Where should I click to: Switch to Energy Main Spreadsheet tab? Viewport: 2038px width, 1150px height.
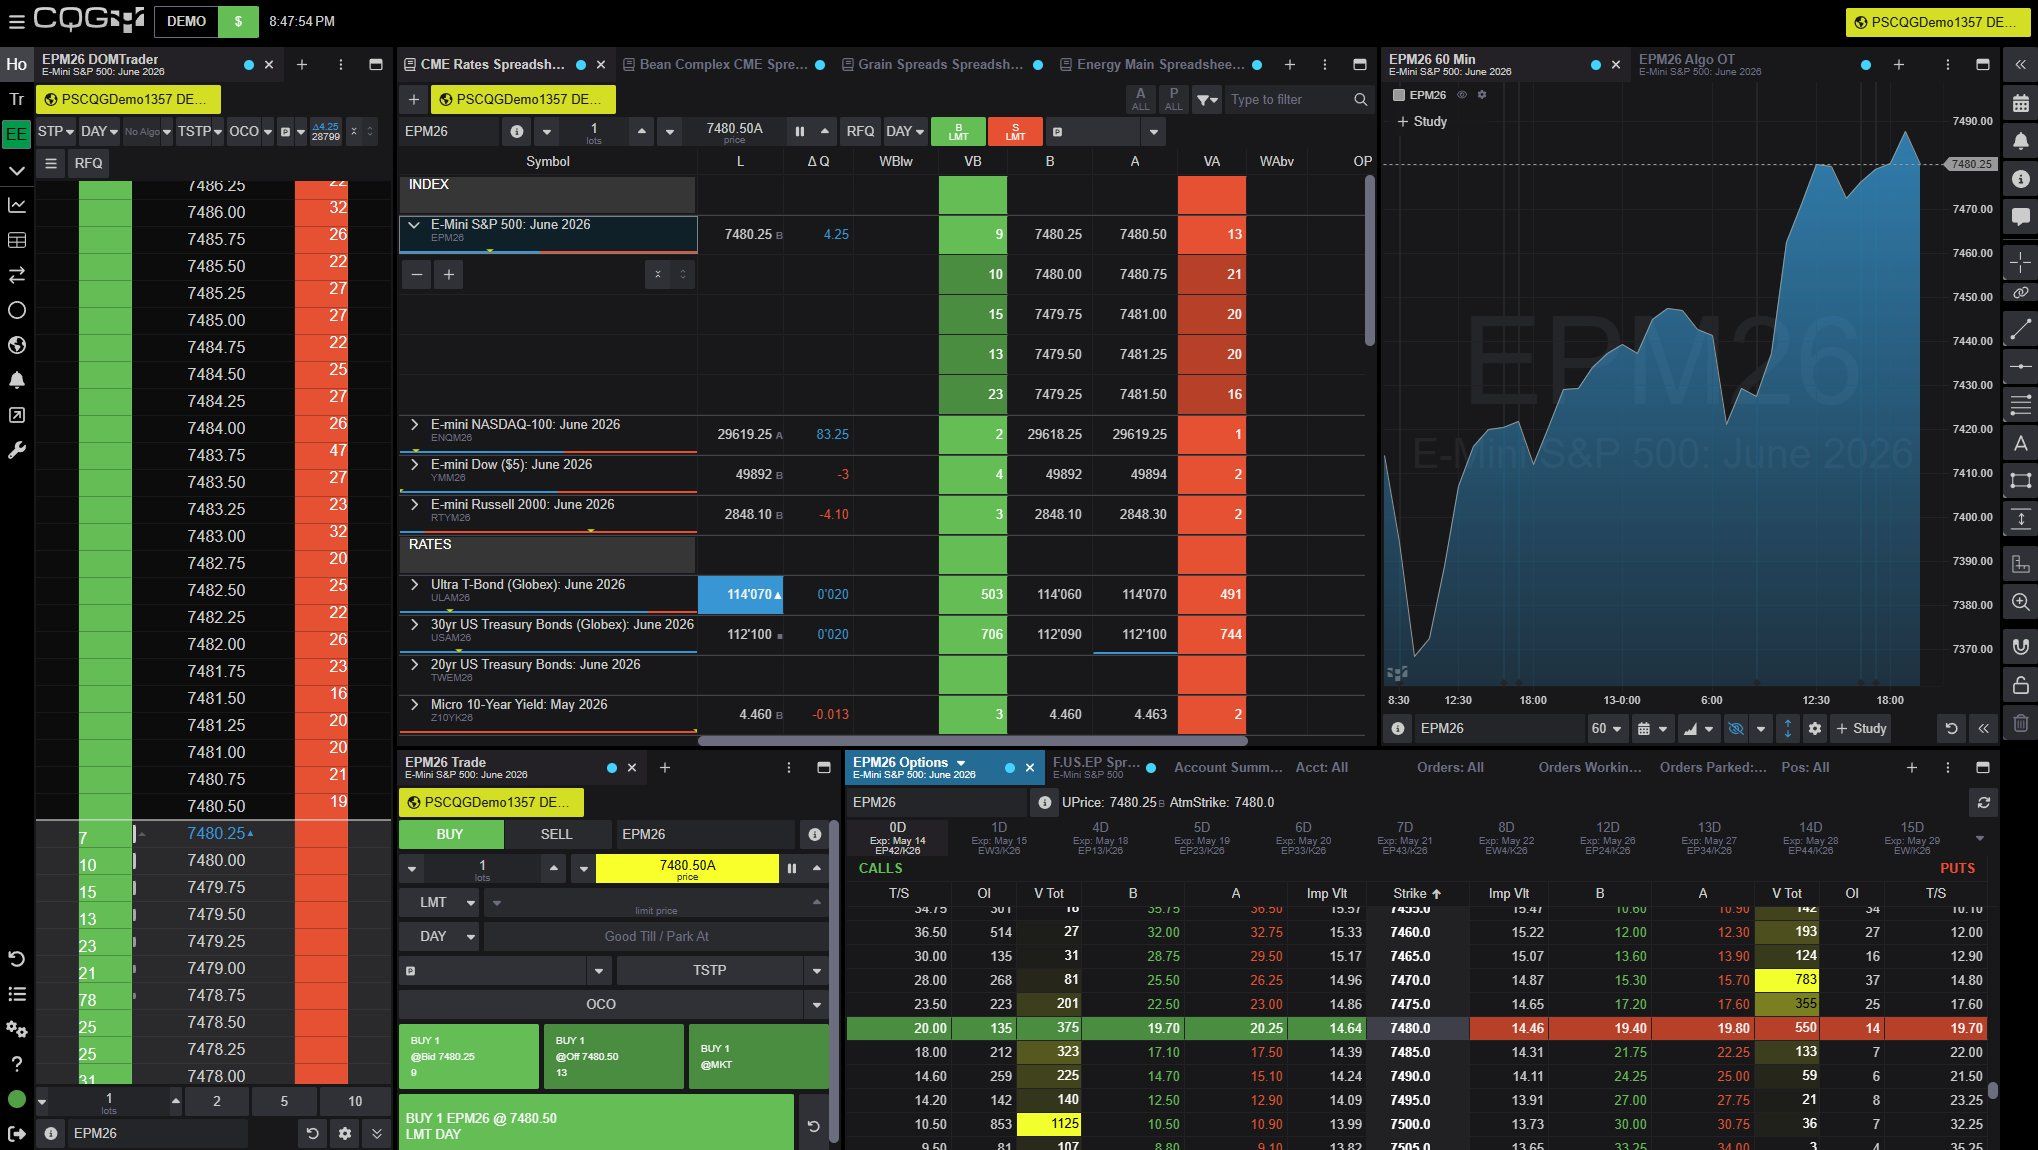[1160, 64]
